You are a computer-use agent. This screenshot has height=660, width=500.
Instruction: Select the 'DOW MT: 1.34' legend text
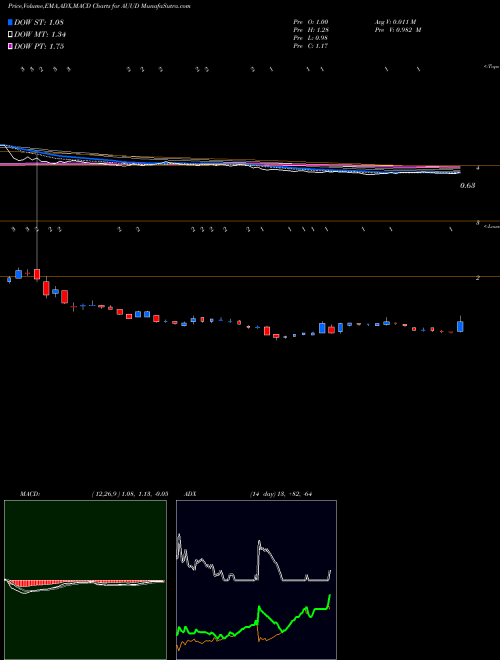(40, 35)
